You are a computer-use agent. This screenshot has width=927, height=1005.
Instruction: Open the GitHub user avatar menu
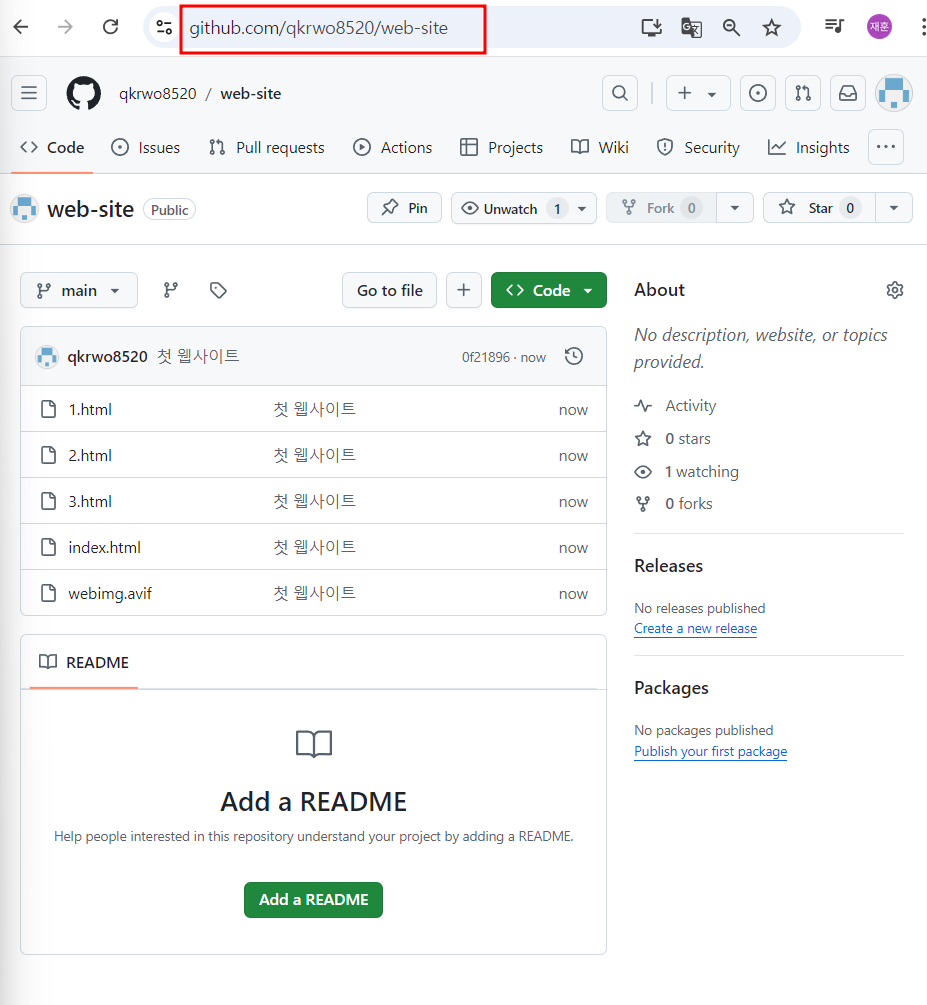[x=894, y=93]
